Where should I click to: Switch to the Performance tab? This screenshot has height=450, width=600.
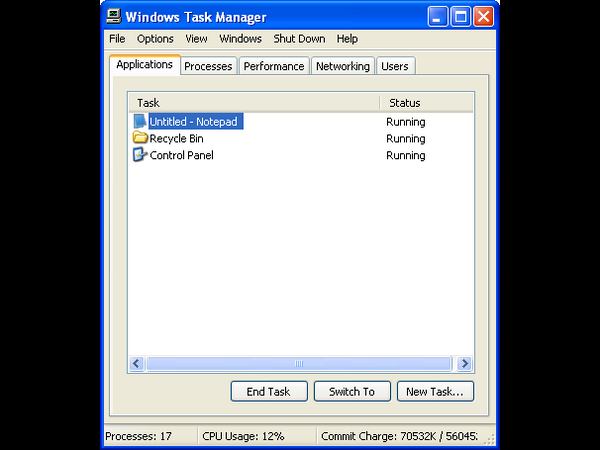[273, 66]
